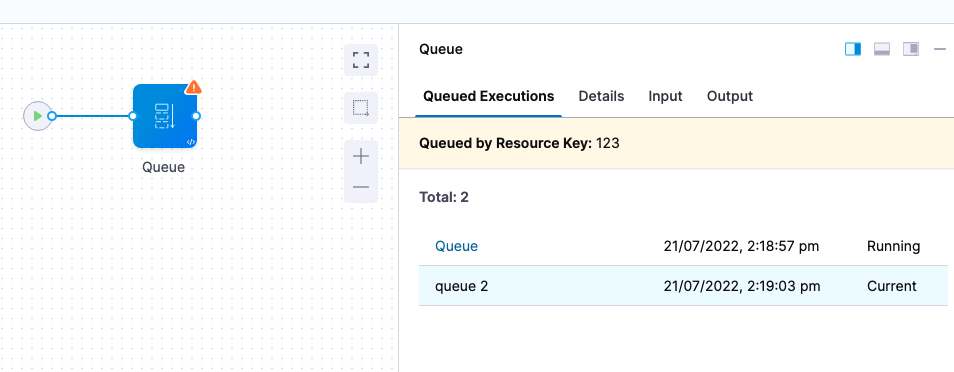The width and height of the screenshot is (954, 372).
Task: Switch panel to floating layout
Action: pos(911,49)
